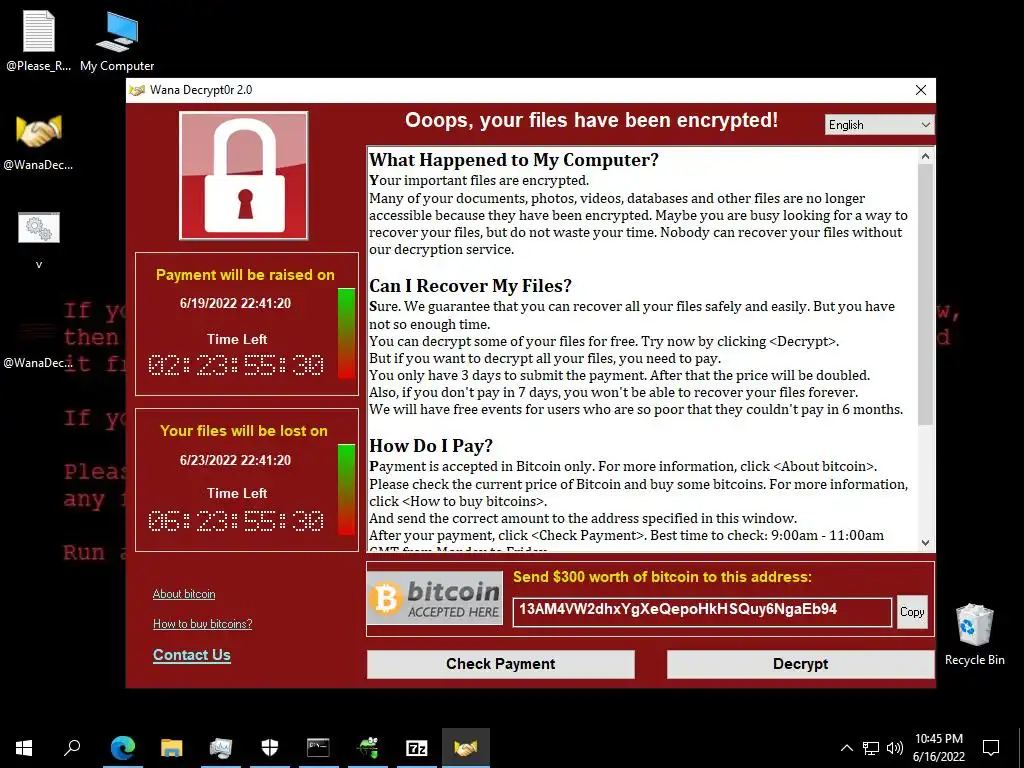Click the countdown timer 06:23:55:30
The height and width of the screenshot is (768, 1024).
236,520
